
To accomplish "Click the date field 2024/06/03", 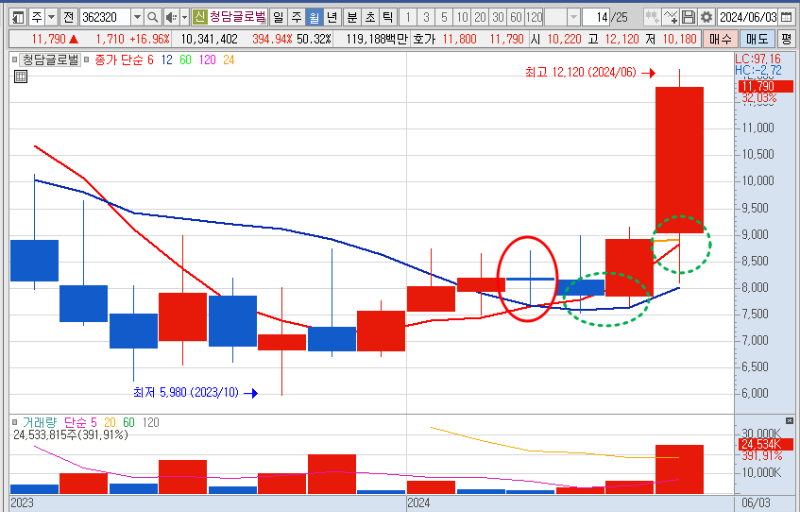I will point(747,17).
